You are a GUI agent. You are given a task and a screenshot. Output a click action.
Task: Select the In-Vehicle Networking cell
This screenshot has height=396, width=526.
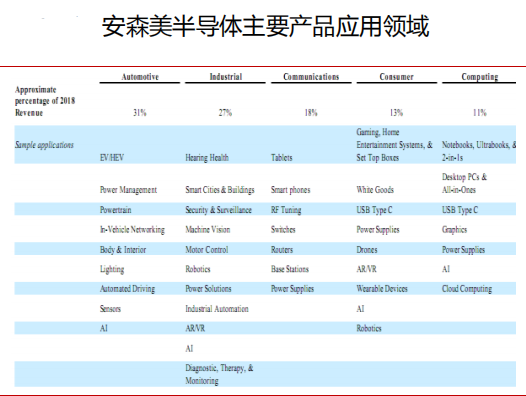click(x=132, y=230)
